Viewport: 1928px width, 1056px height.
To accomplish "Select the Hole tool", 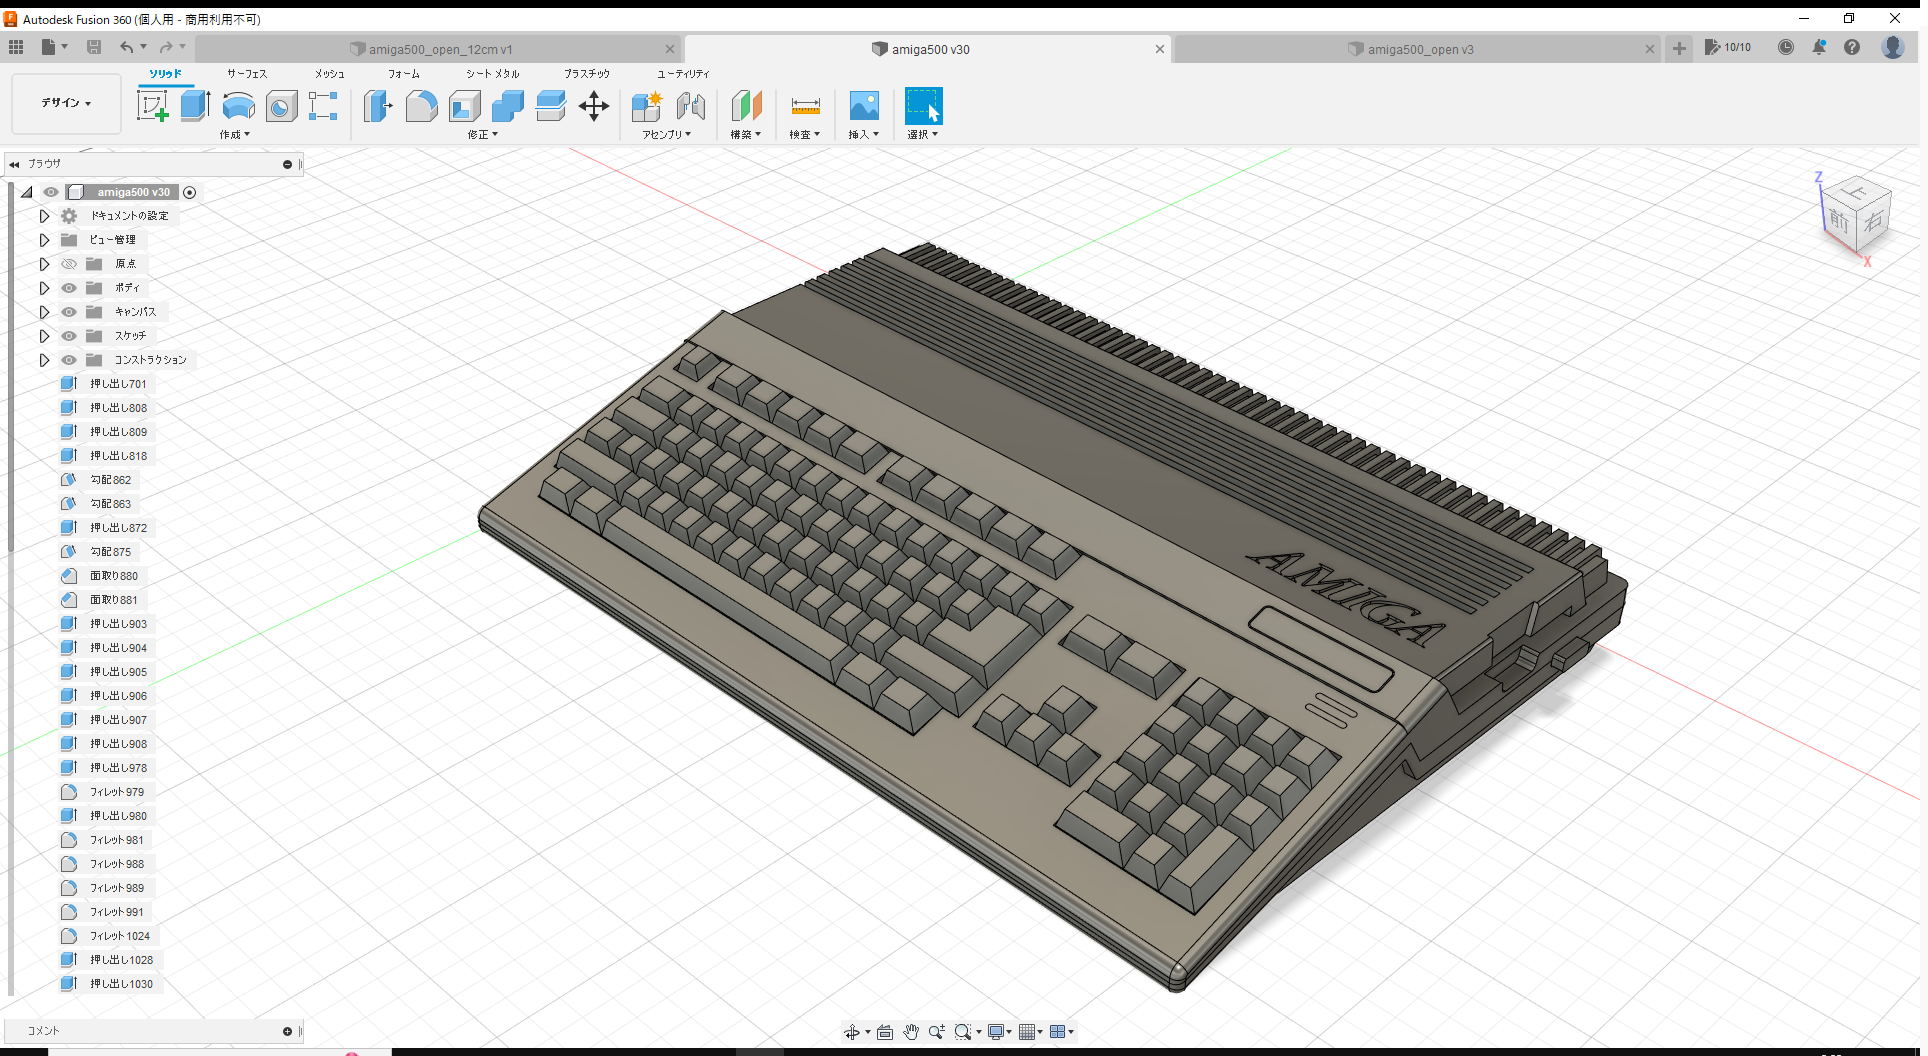I will pyautogui.click(x=281, y=107).
